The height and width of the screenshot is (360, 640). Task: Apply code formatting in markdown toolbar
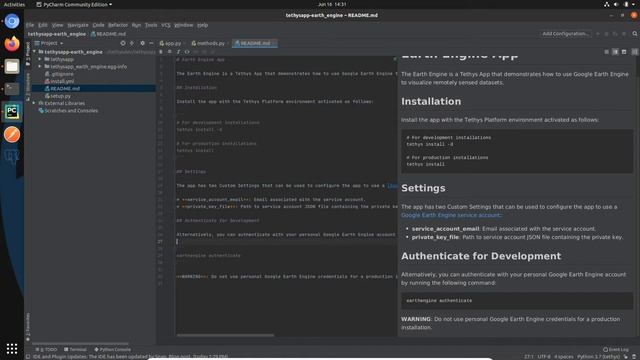click(187, 52)
